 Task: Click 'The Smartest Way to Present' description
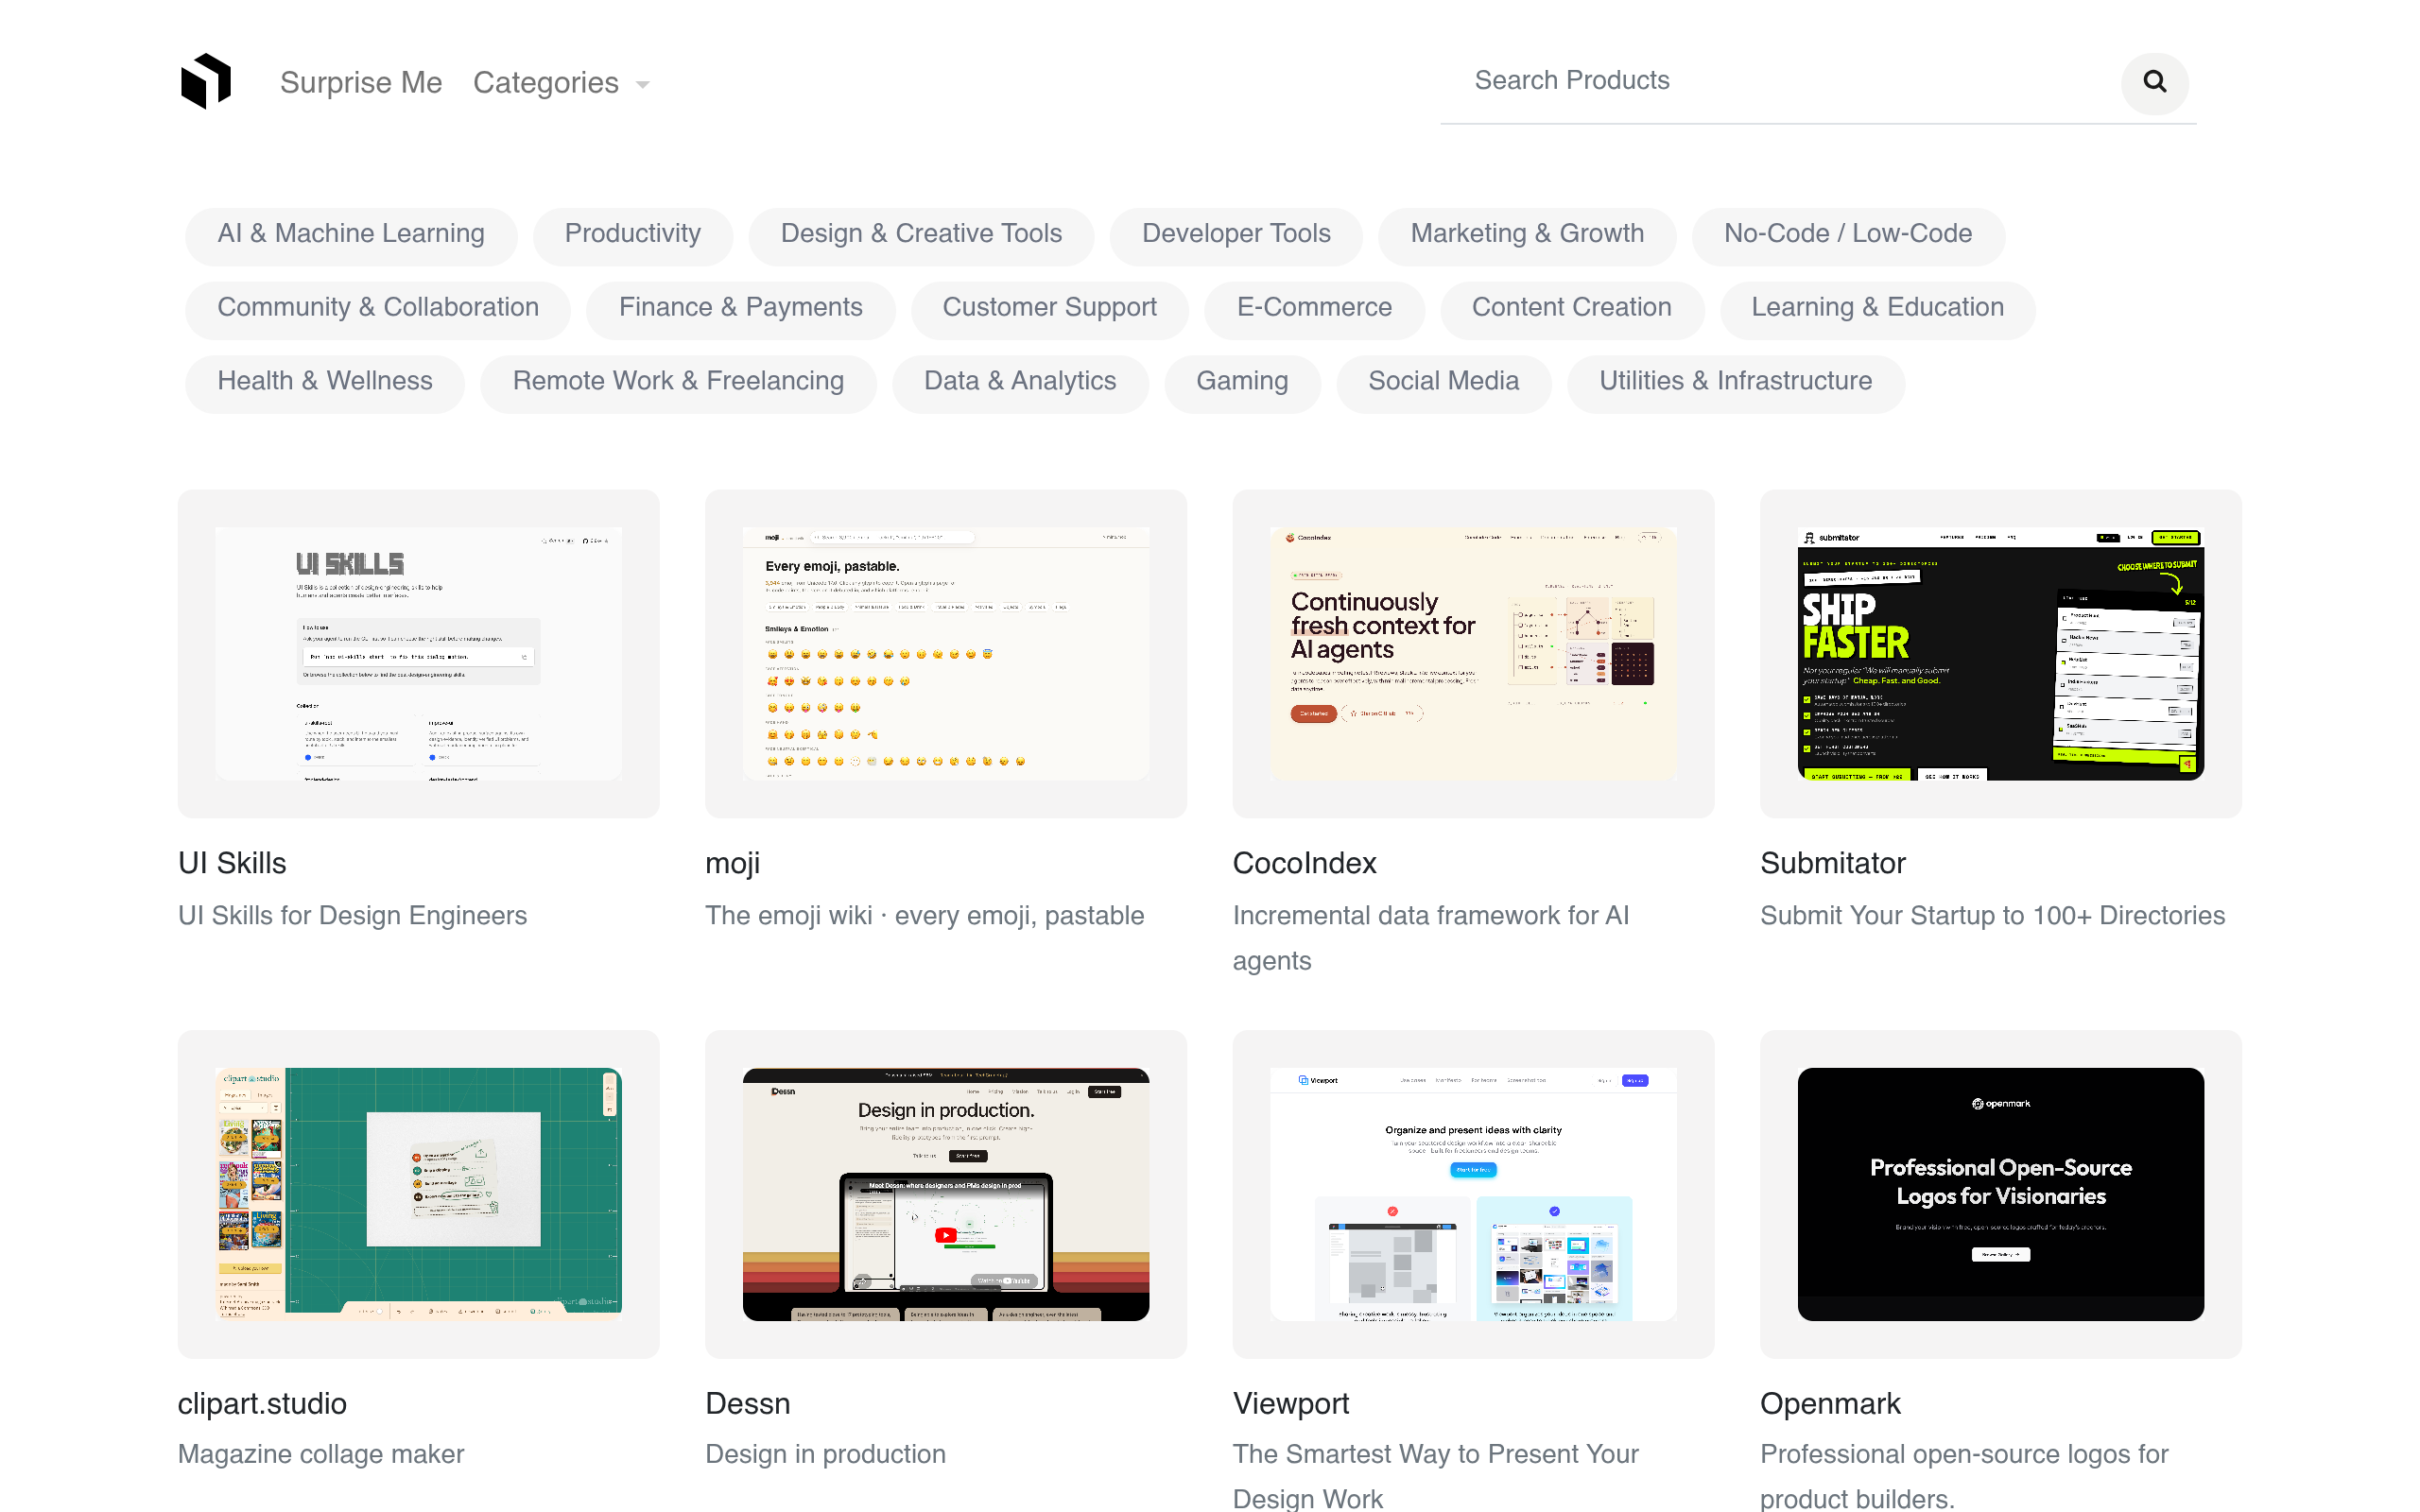click(1436, 1475)
